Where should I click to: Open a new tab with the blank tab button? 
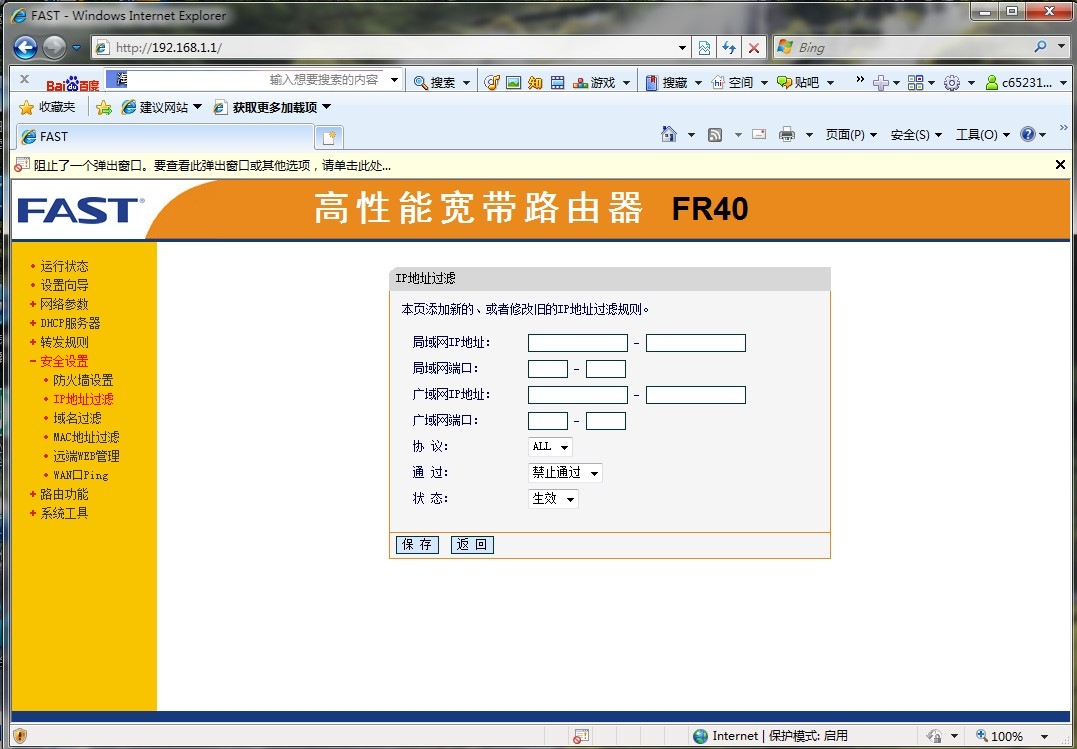(x=329, y=137)
